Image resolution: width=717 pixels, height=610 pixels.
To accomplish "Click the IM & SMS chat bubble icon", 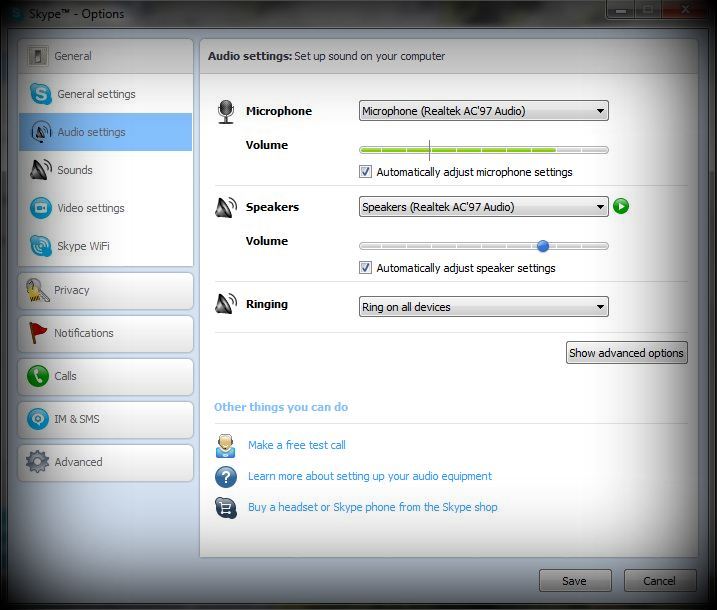I will [37, 419].
